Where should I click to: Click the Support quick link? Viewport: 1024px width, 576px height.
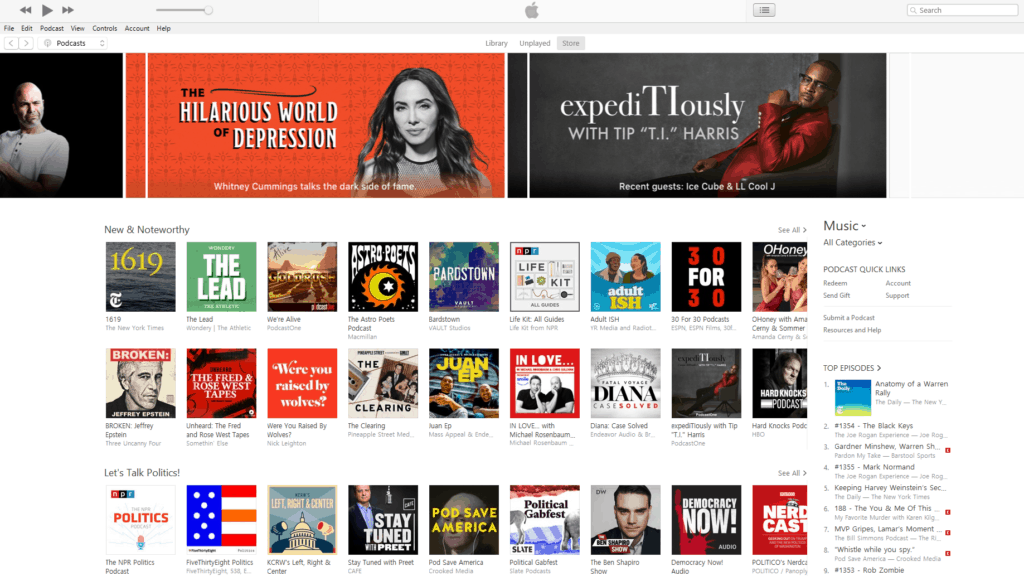point(897,296)
